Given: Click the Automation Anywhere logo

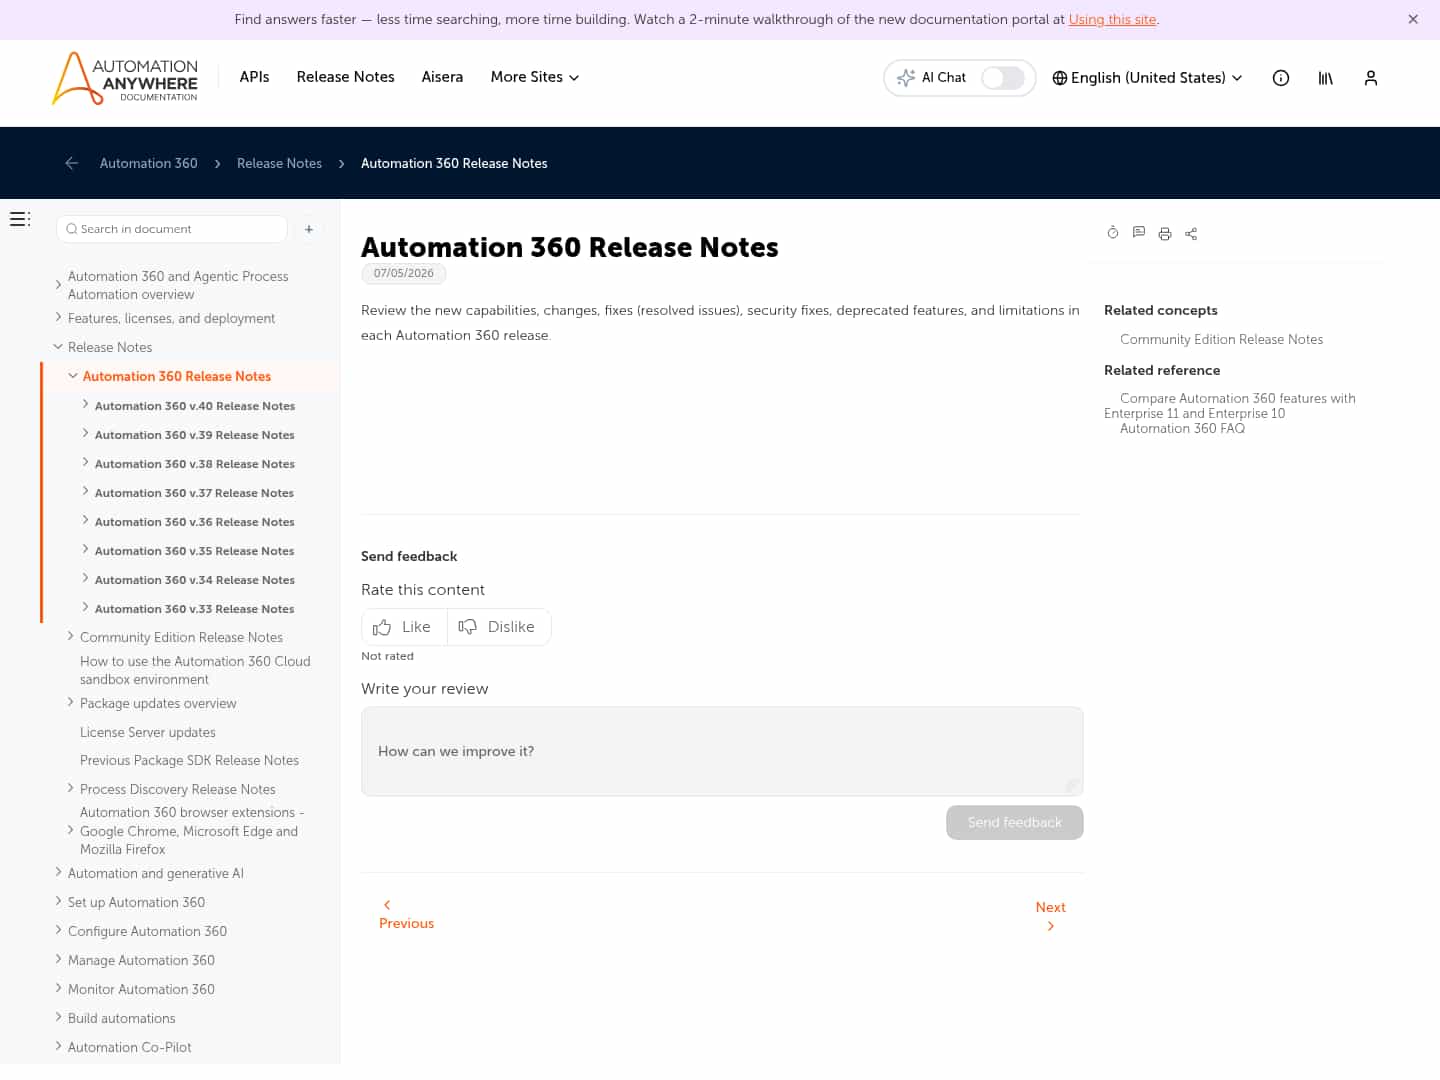Looking at the screenshot, I should (125, 78).
